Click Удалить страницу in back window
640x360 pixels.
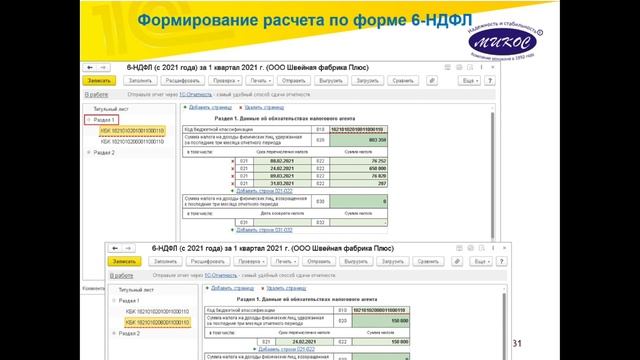tap(264, 107)
